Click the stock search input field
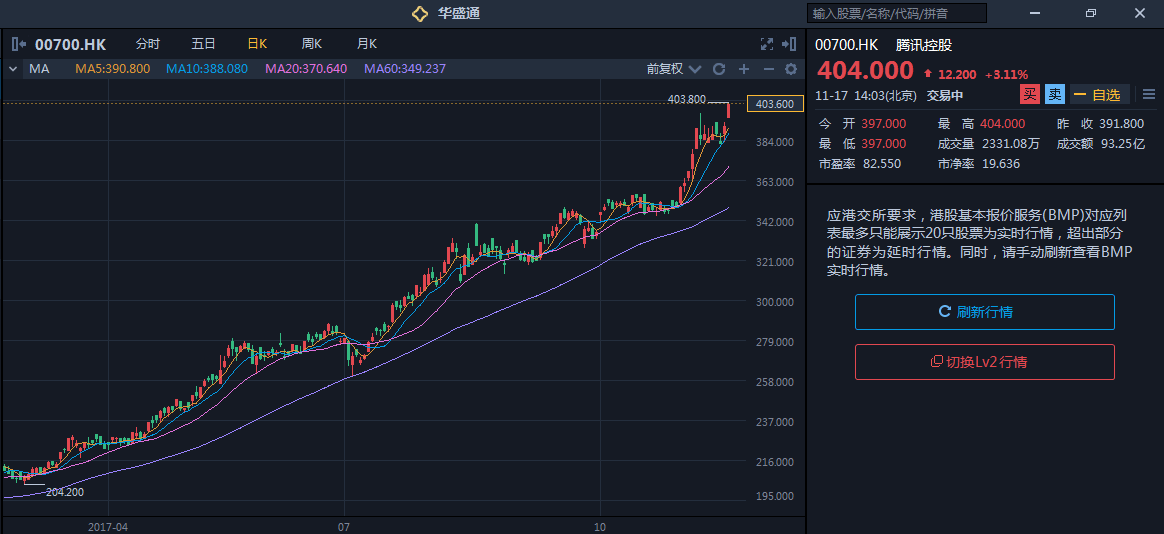1164x534 pixels. [x=896, y=13]
